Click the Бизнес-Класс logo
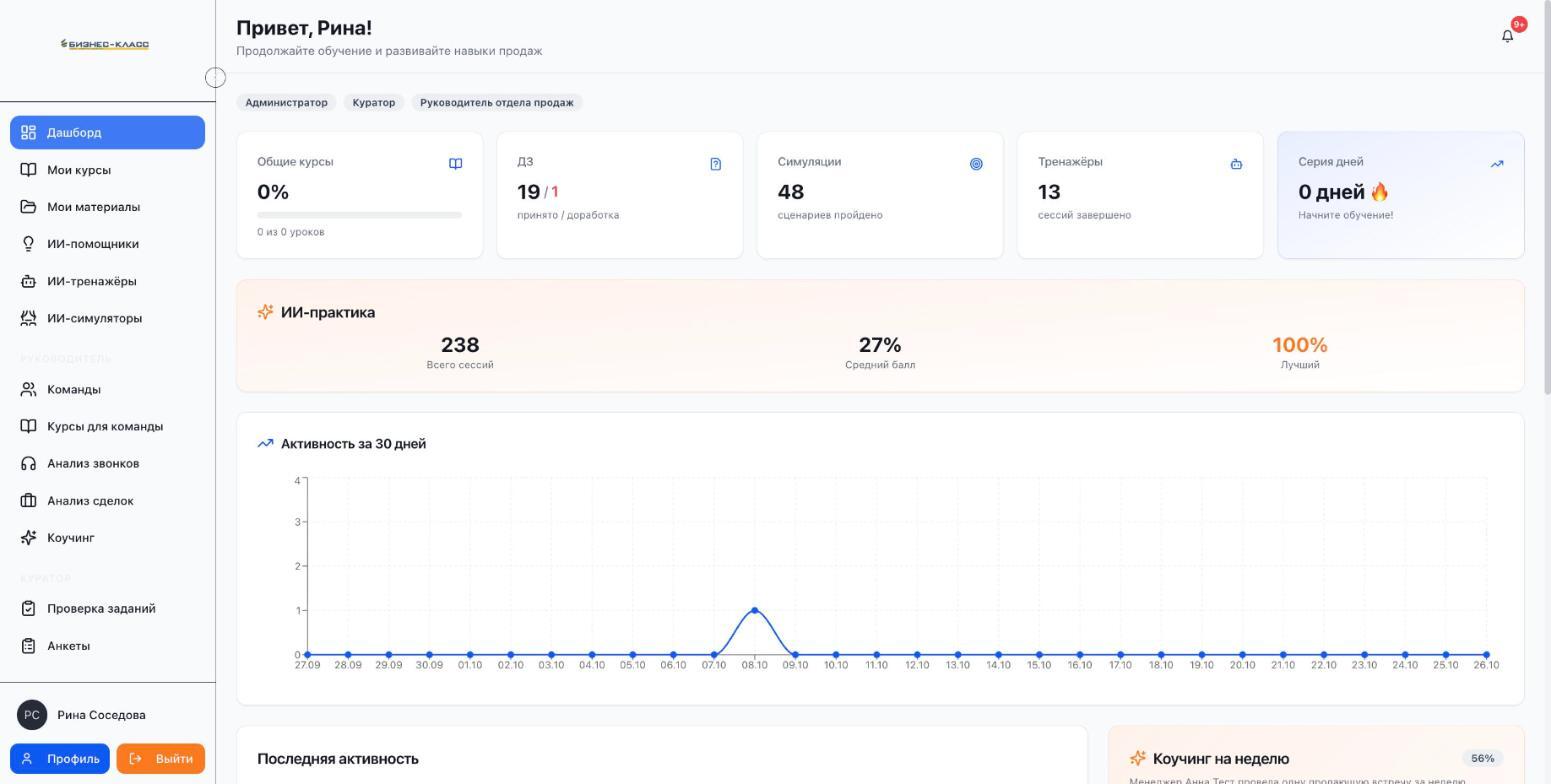The image size is (1551, 784). point(105,44)
